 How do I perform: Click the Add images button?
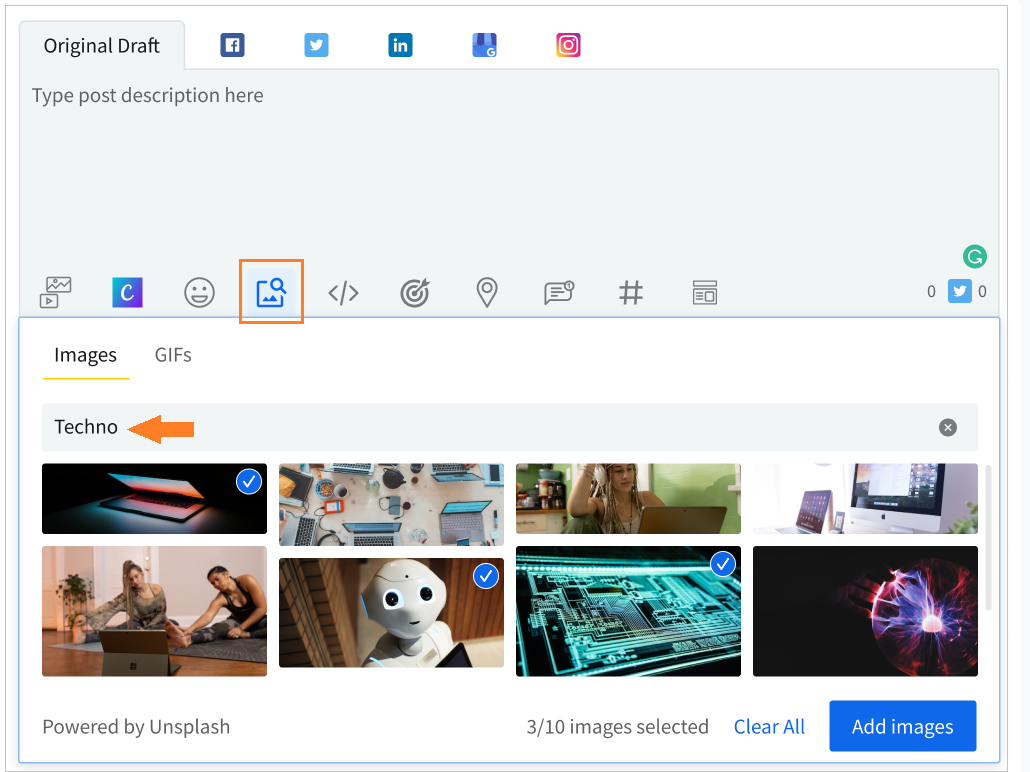pos(902,727)
